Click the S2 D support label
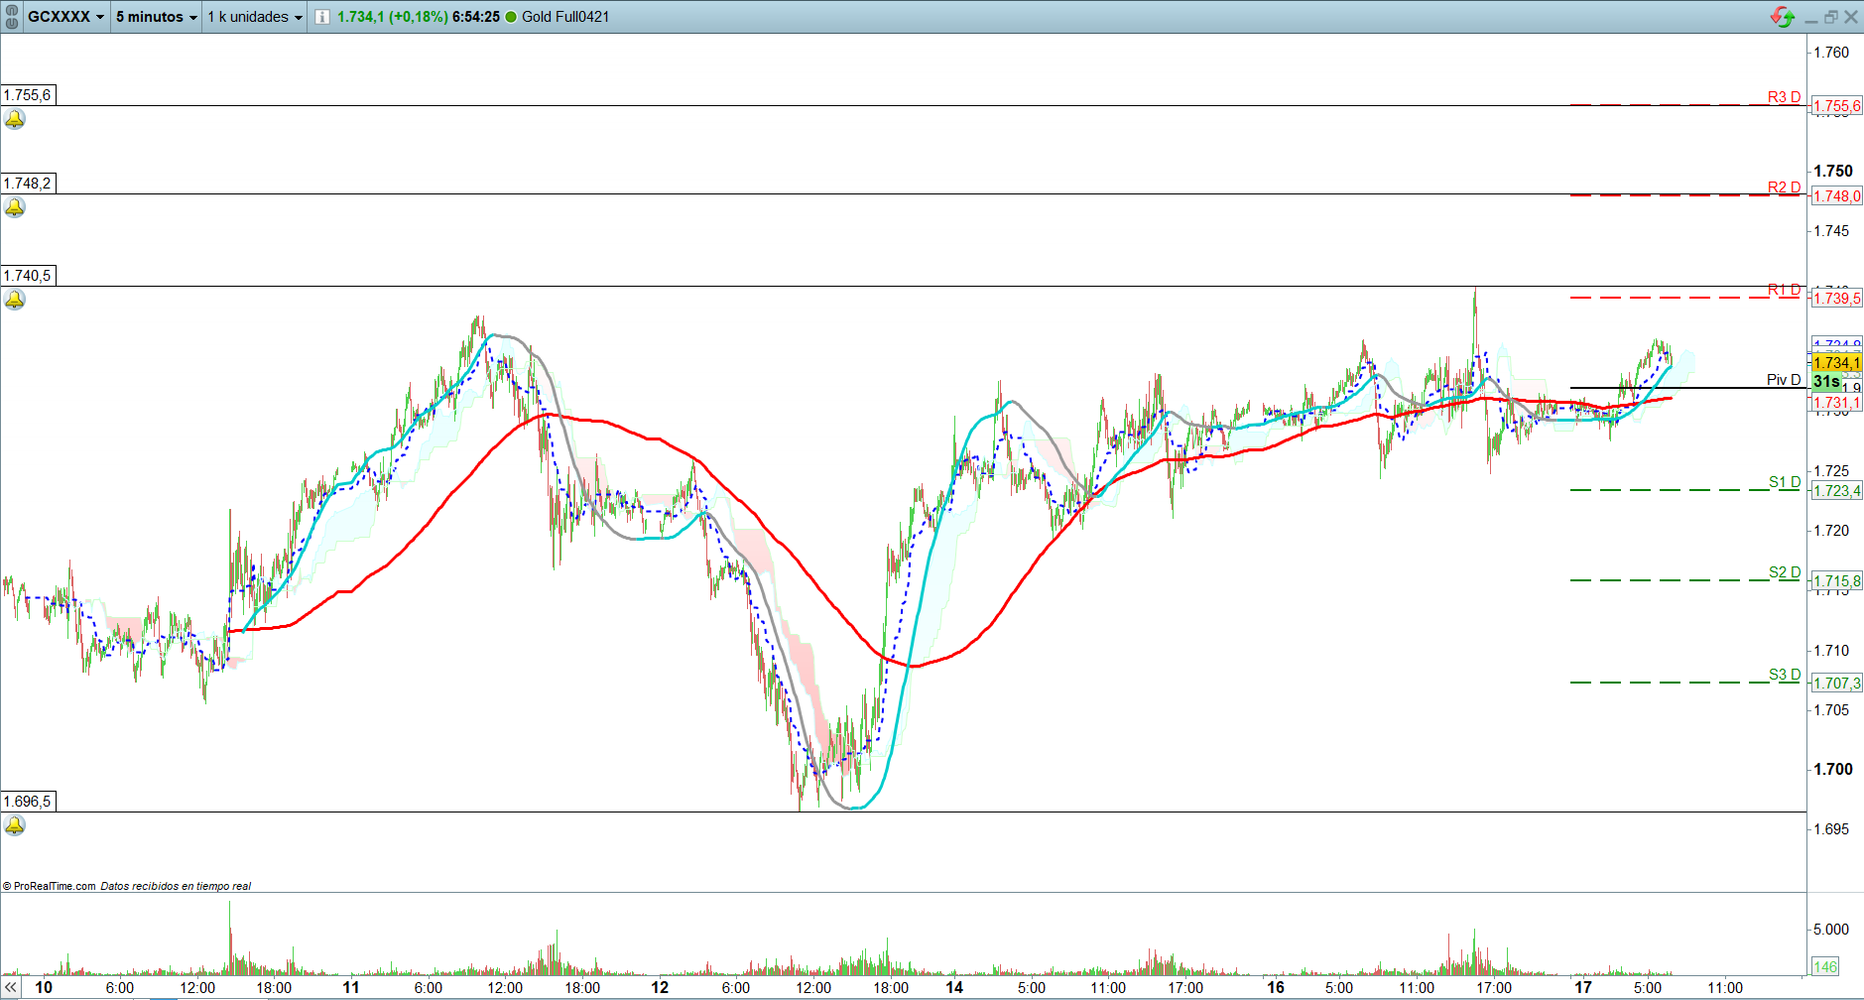 (x=1785, y=572)
